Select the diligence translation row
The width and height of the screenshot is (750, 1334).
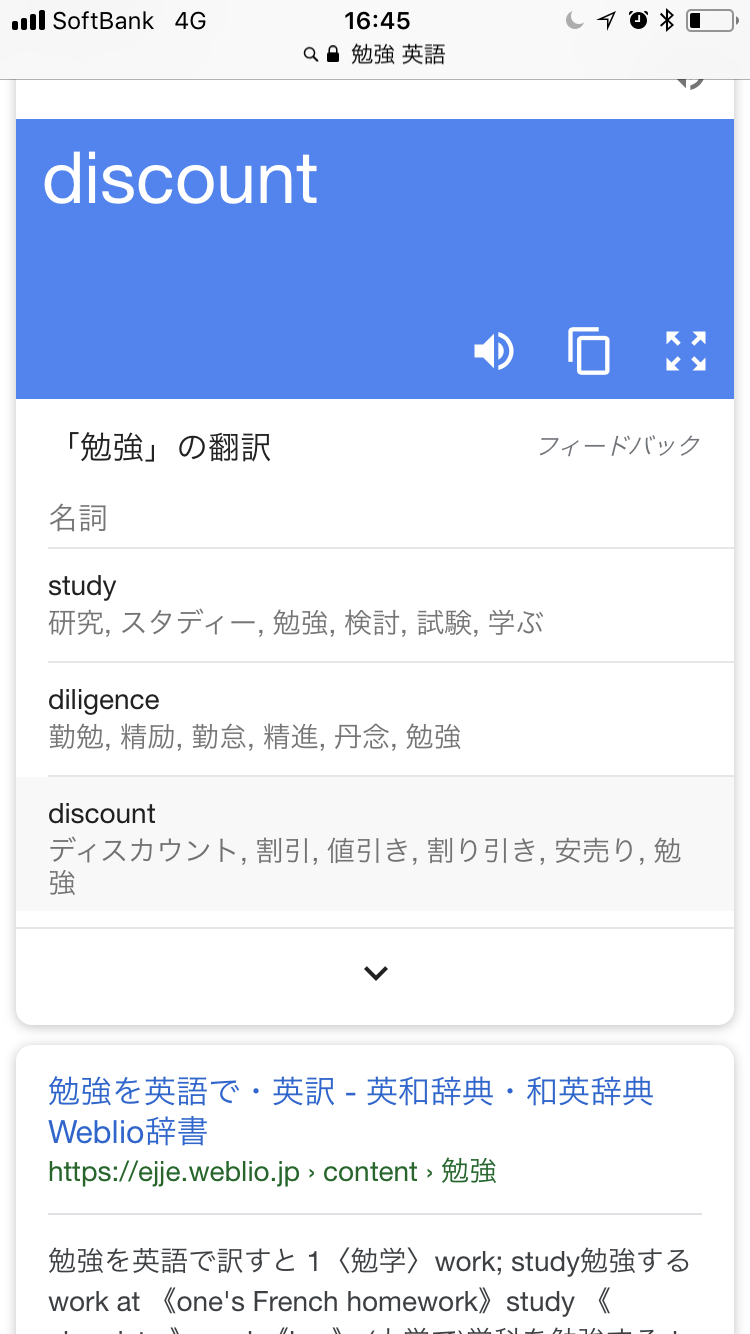375,718
